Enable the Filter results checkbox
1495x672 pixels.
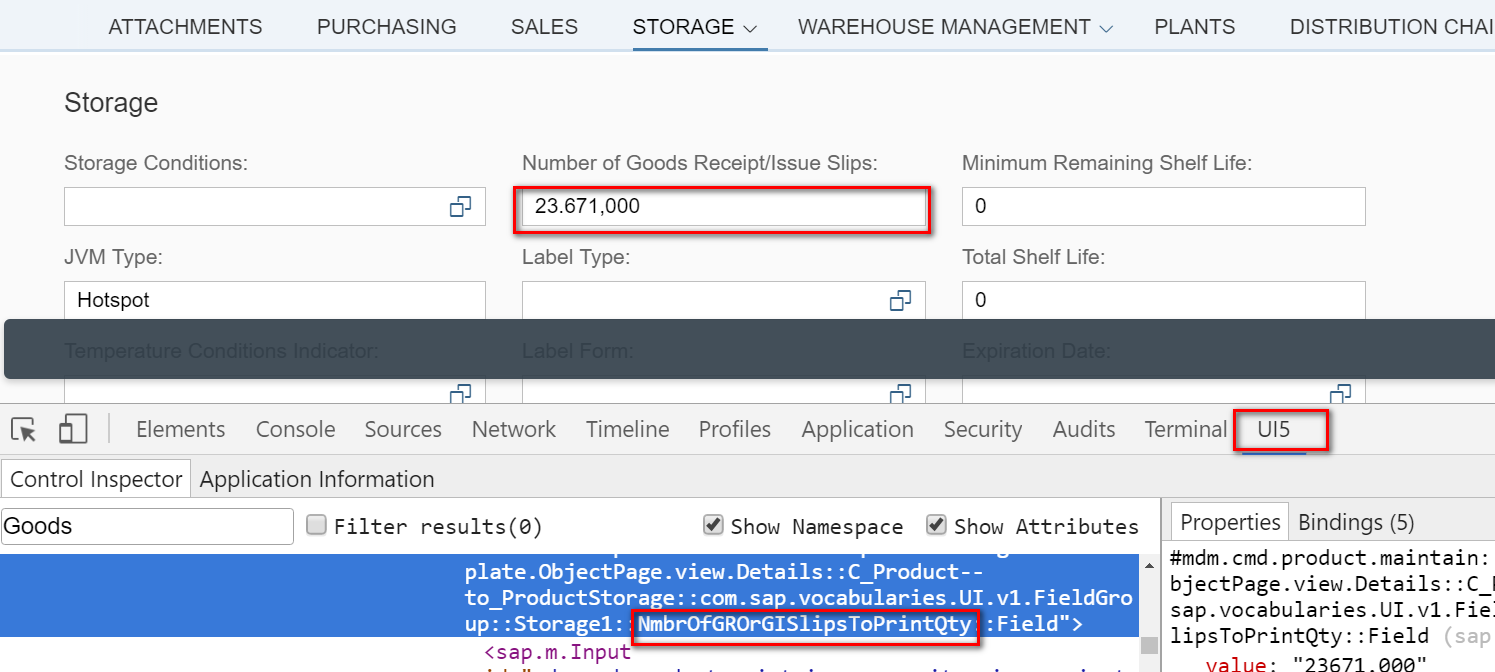click(316, 525)
